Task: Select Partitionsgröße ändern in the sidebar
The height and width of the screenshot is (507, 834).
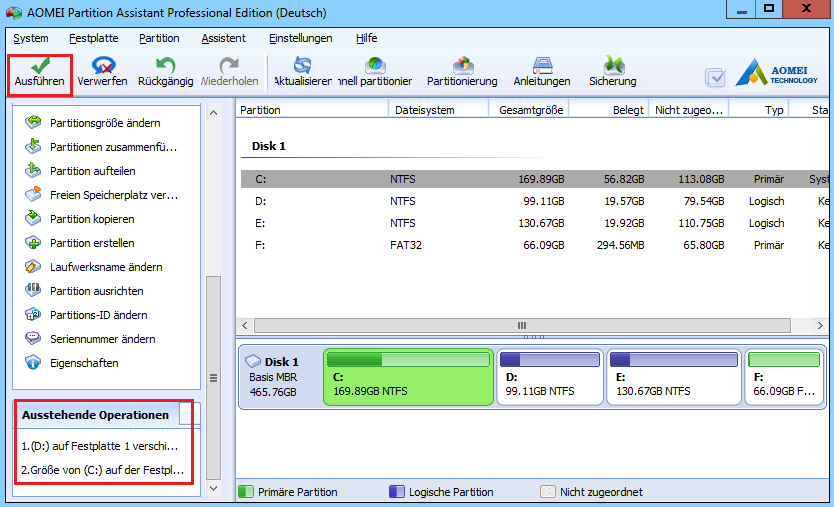Action: [x=105, y=123]
